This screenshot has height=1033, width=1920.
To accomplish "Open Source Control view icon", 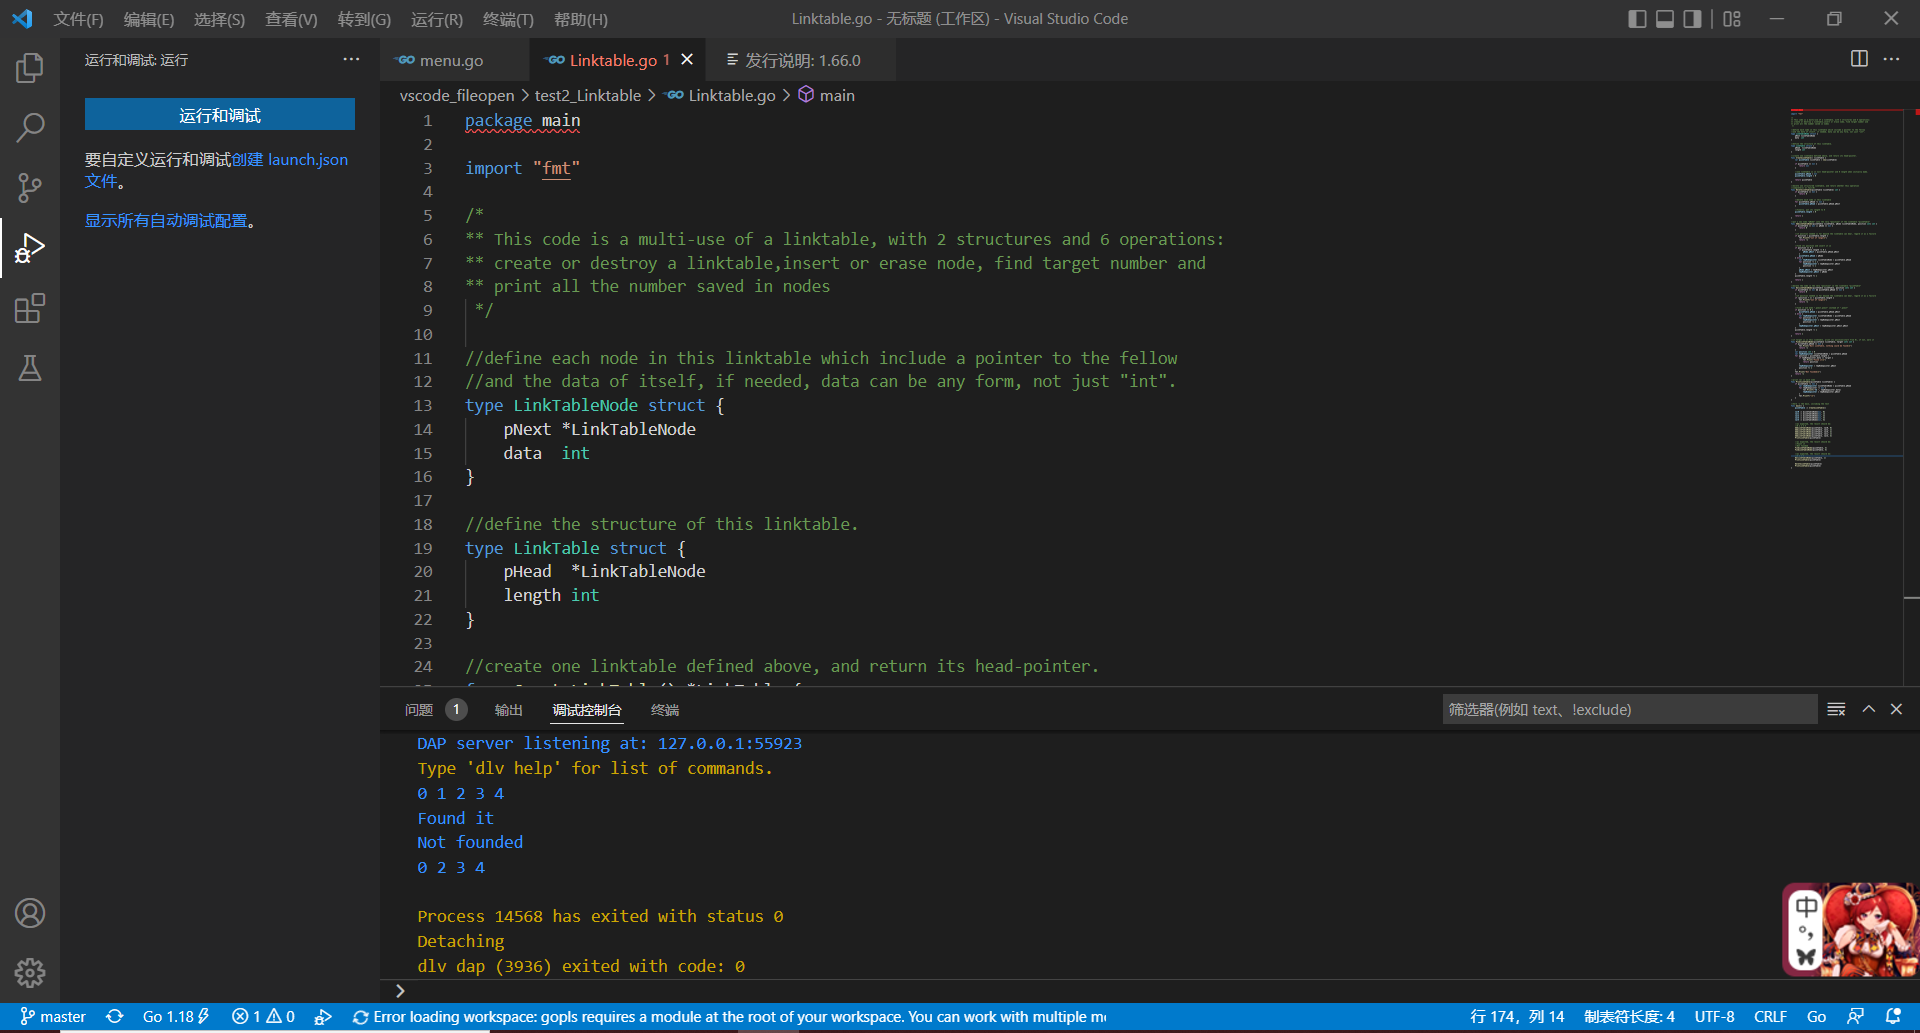I will click(x=30, y=187).
